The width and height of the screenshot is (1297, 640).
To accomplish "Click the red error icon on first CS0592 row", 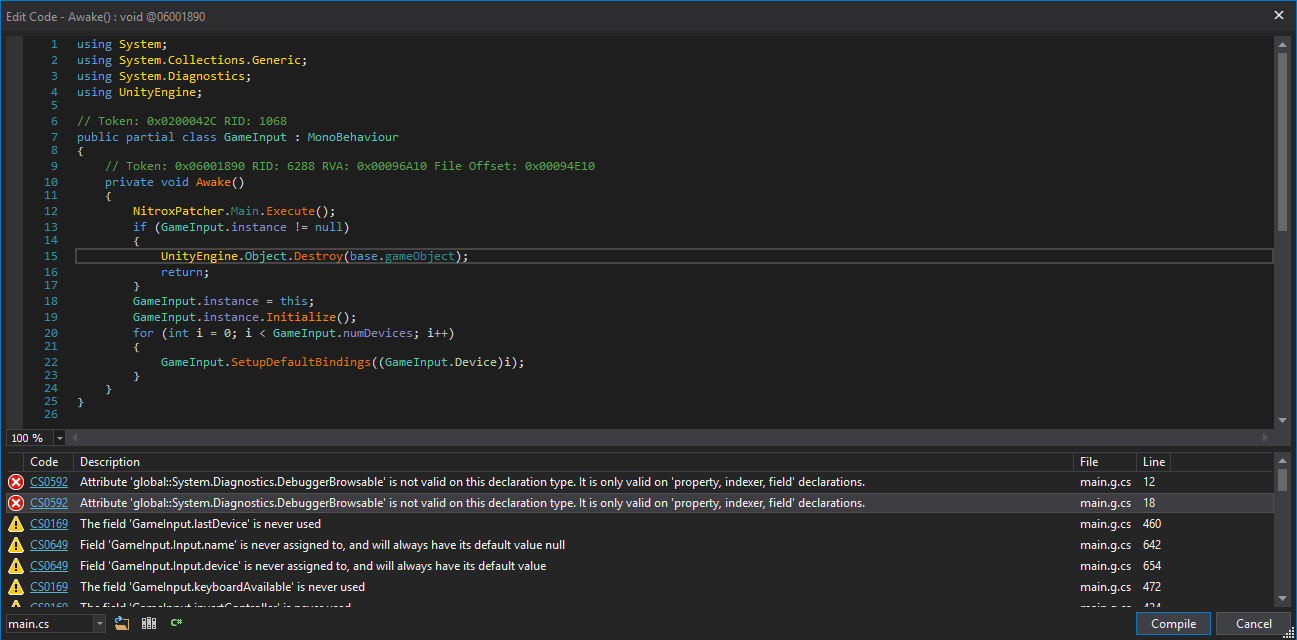I will [x=15, y=481].
